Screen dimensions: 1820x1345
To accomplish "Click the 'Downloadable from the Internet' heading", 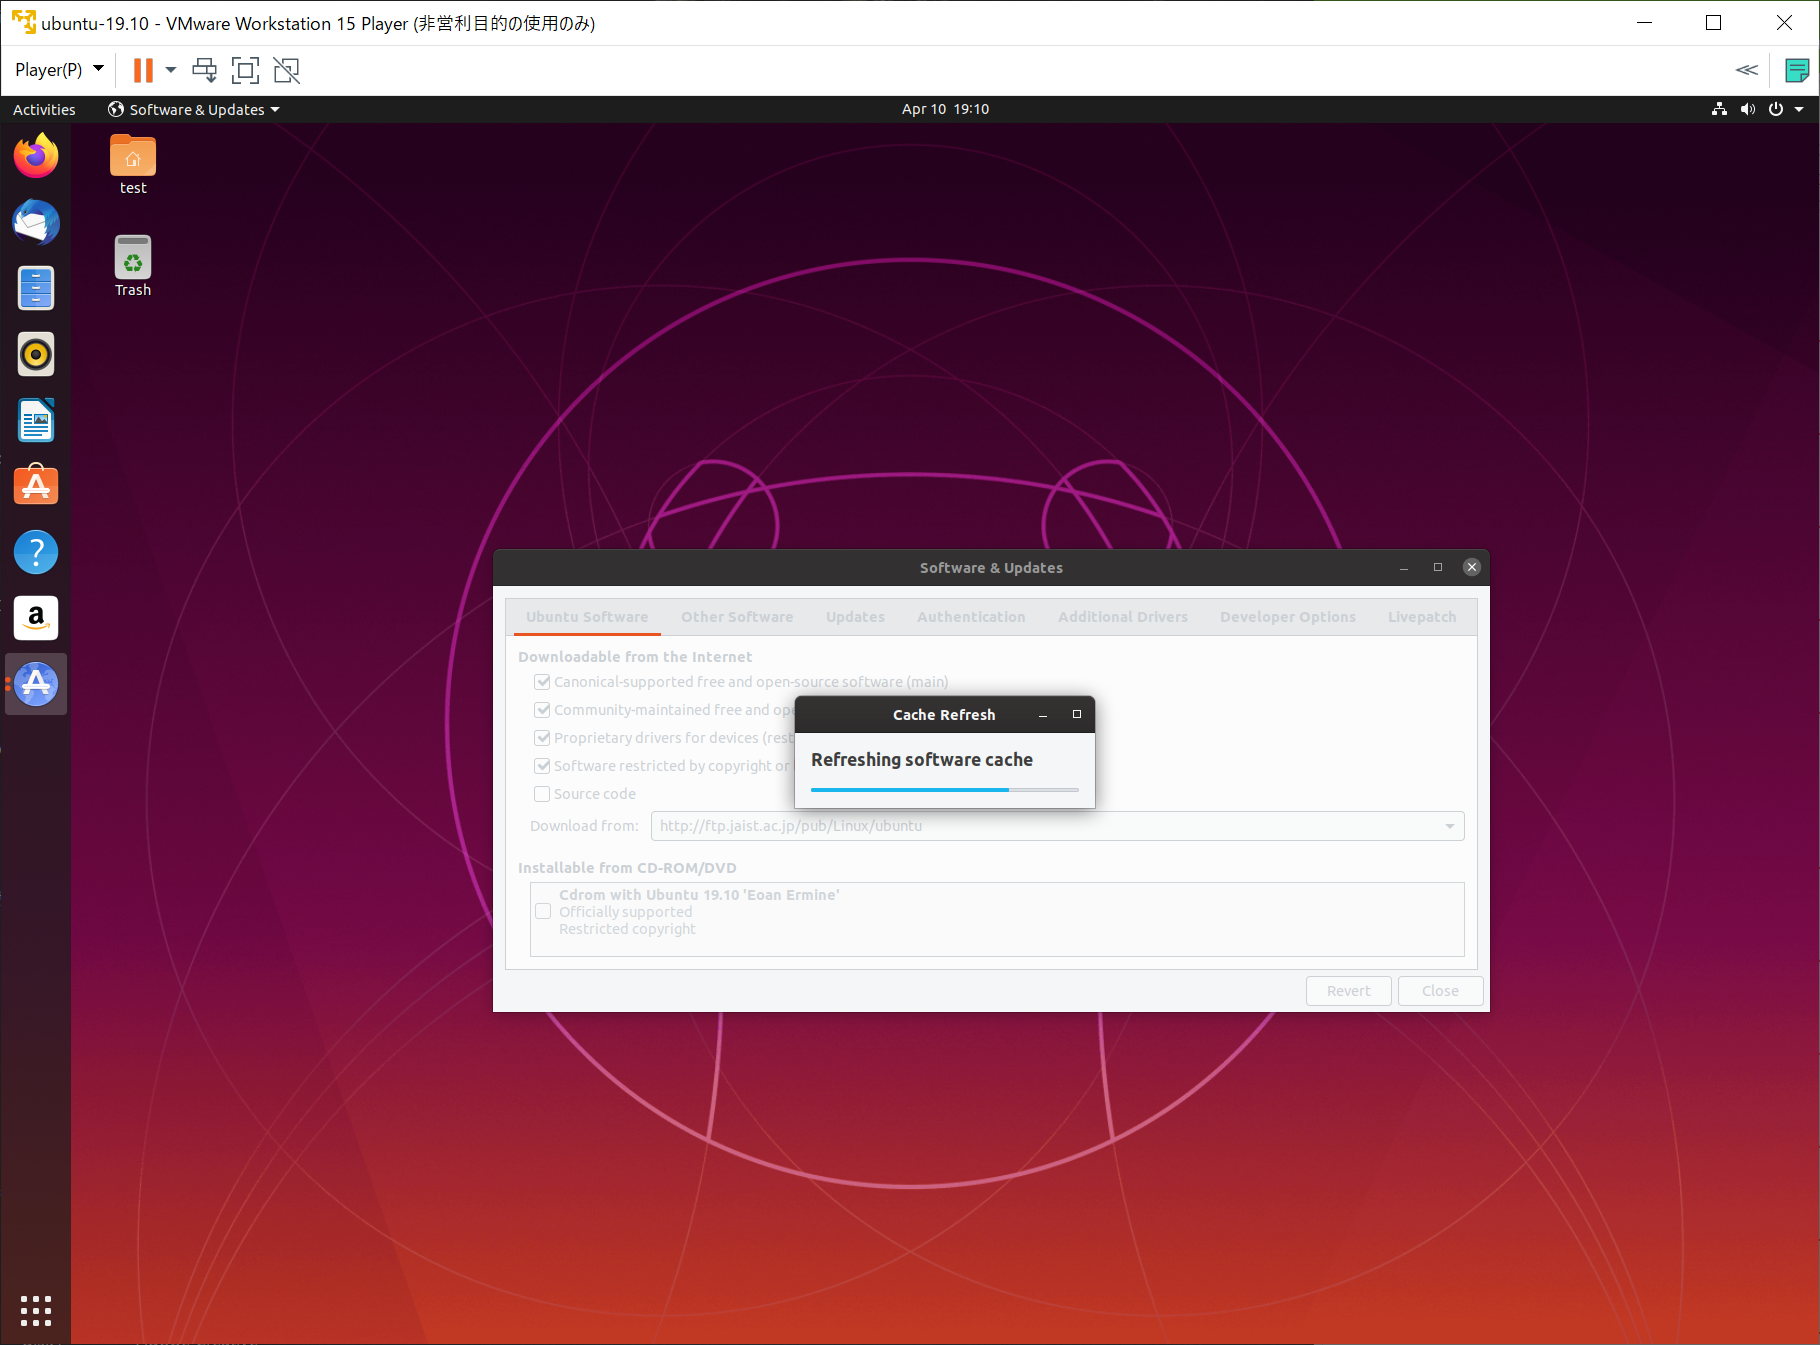I will (635, 657).
